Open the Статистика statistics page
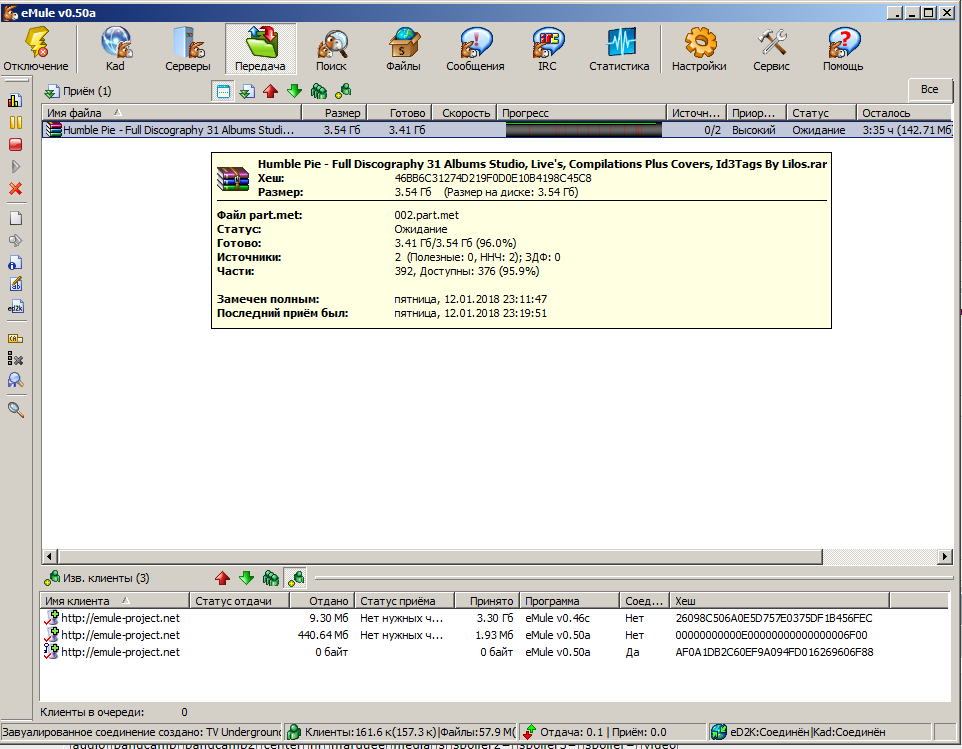 619,49
